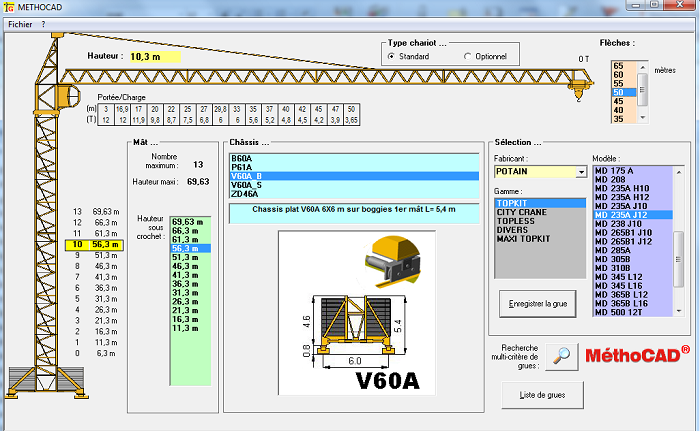
Task: Click the Modèle list scroll up arrow
Action: pos(679,172)
